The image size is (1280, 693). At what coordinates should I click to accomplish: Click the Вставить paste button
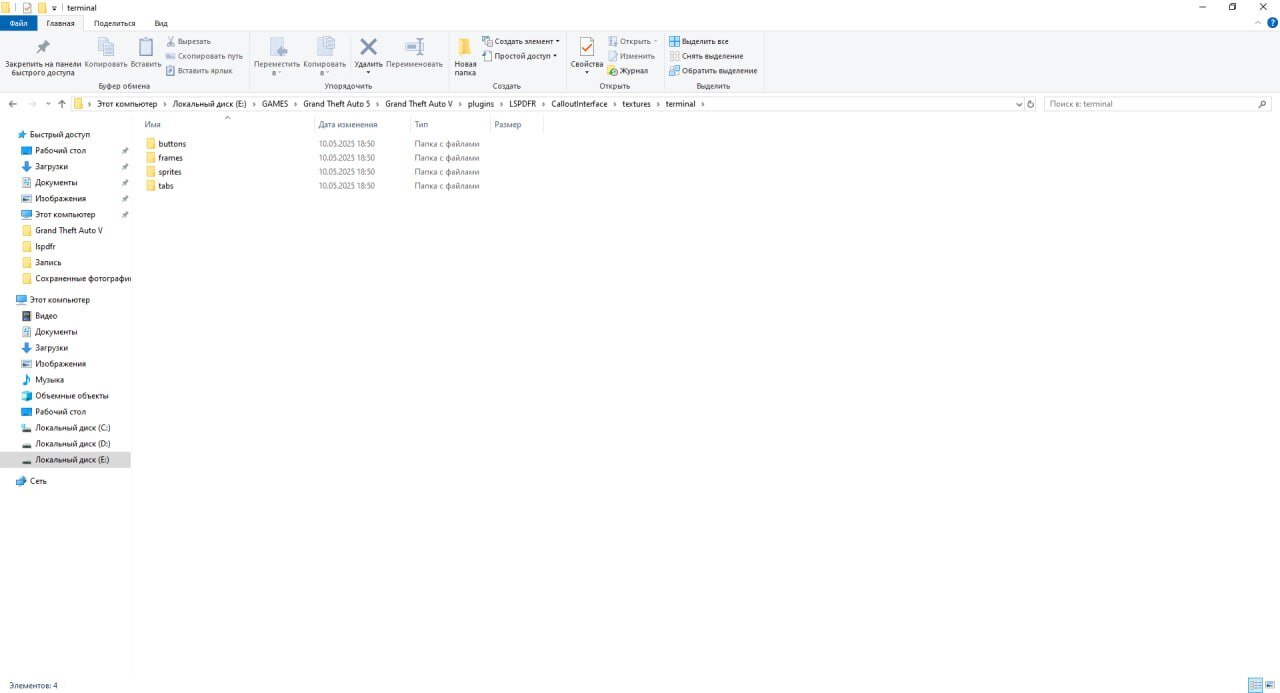point(146,53)
